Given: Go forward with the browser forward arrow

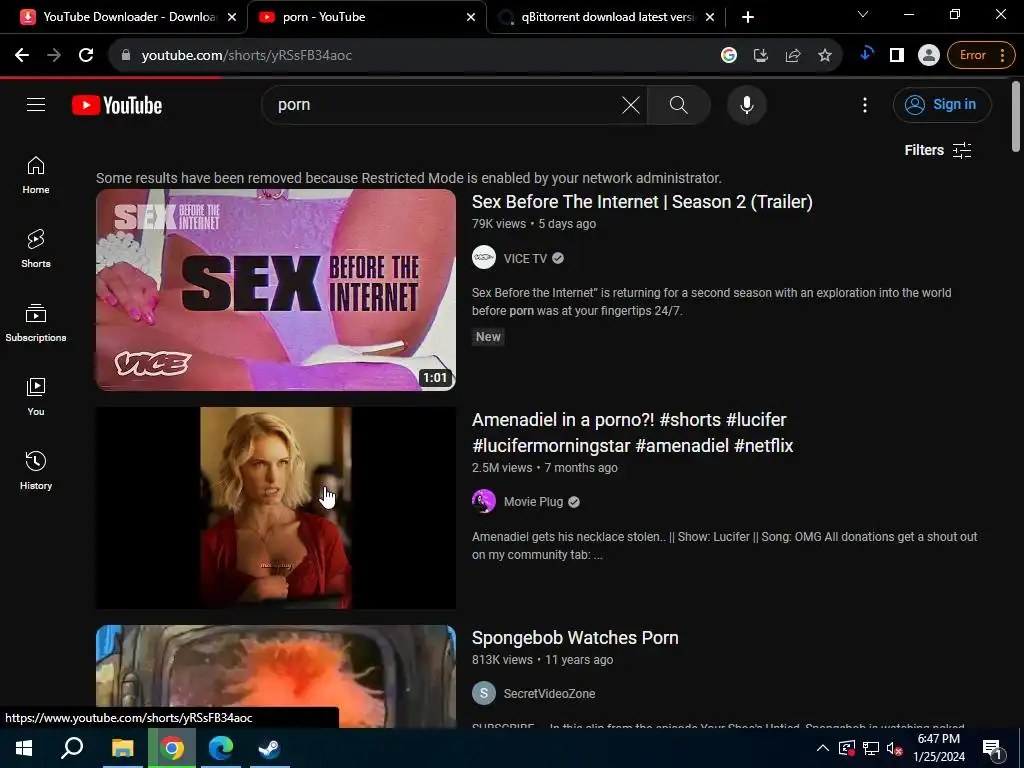Looking at the screenshot, I should 54,56.
